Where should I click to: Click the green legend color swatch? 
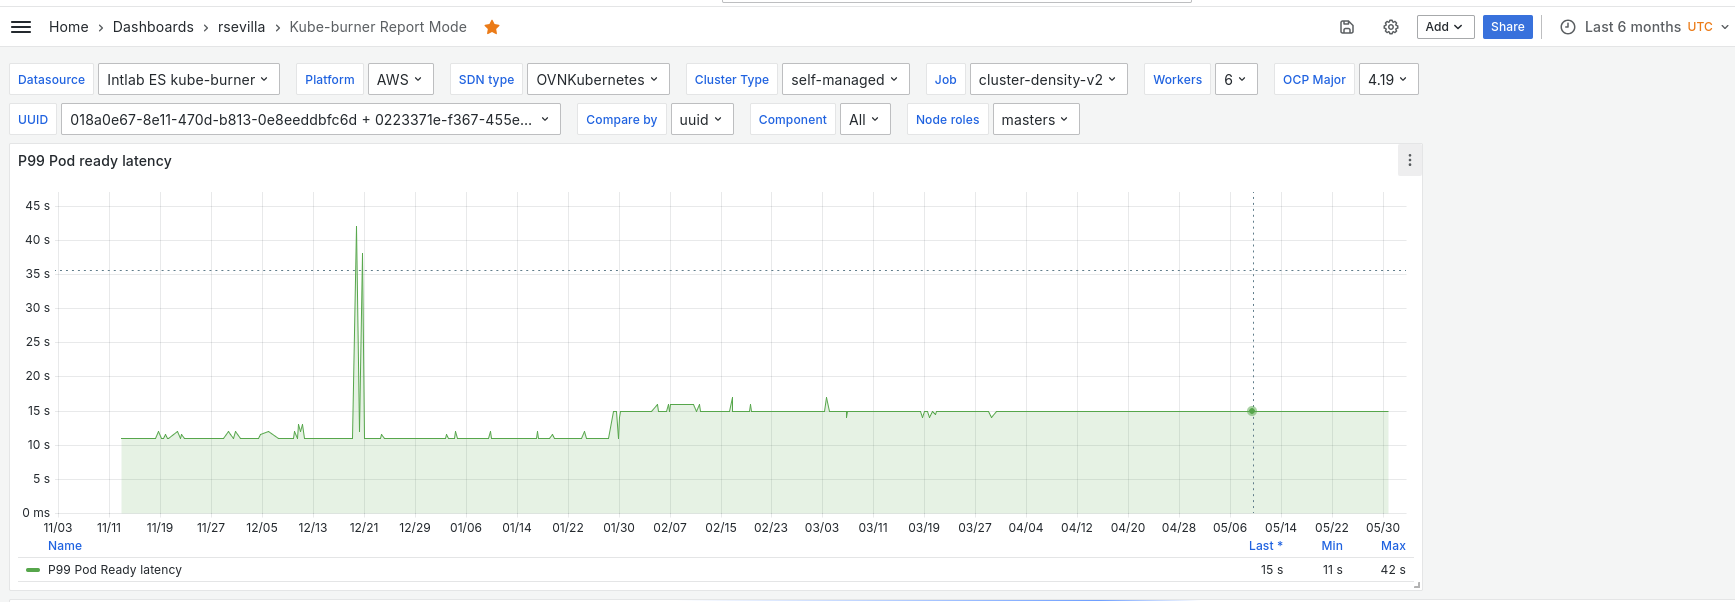(x=33, y=570)
